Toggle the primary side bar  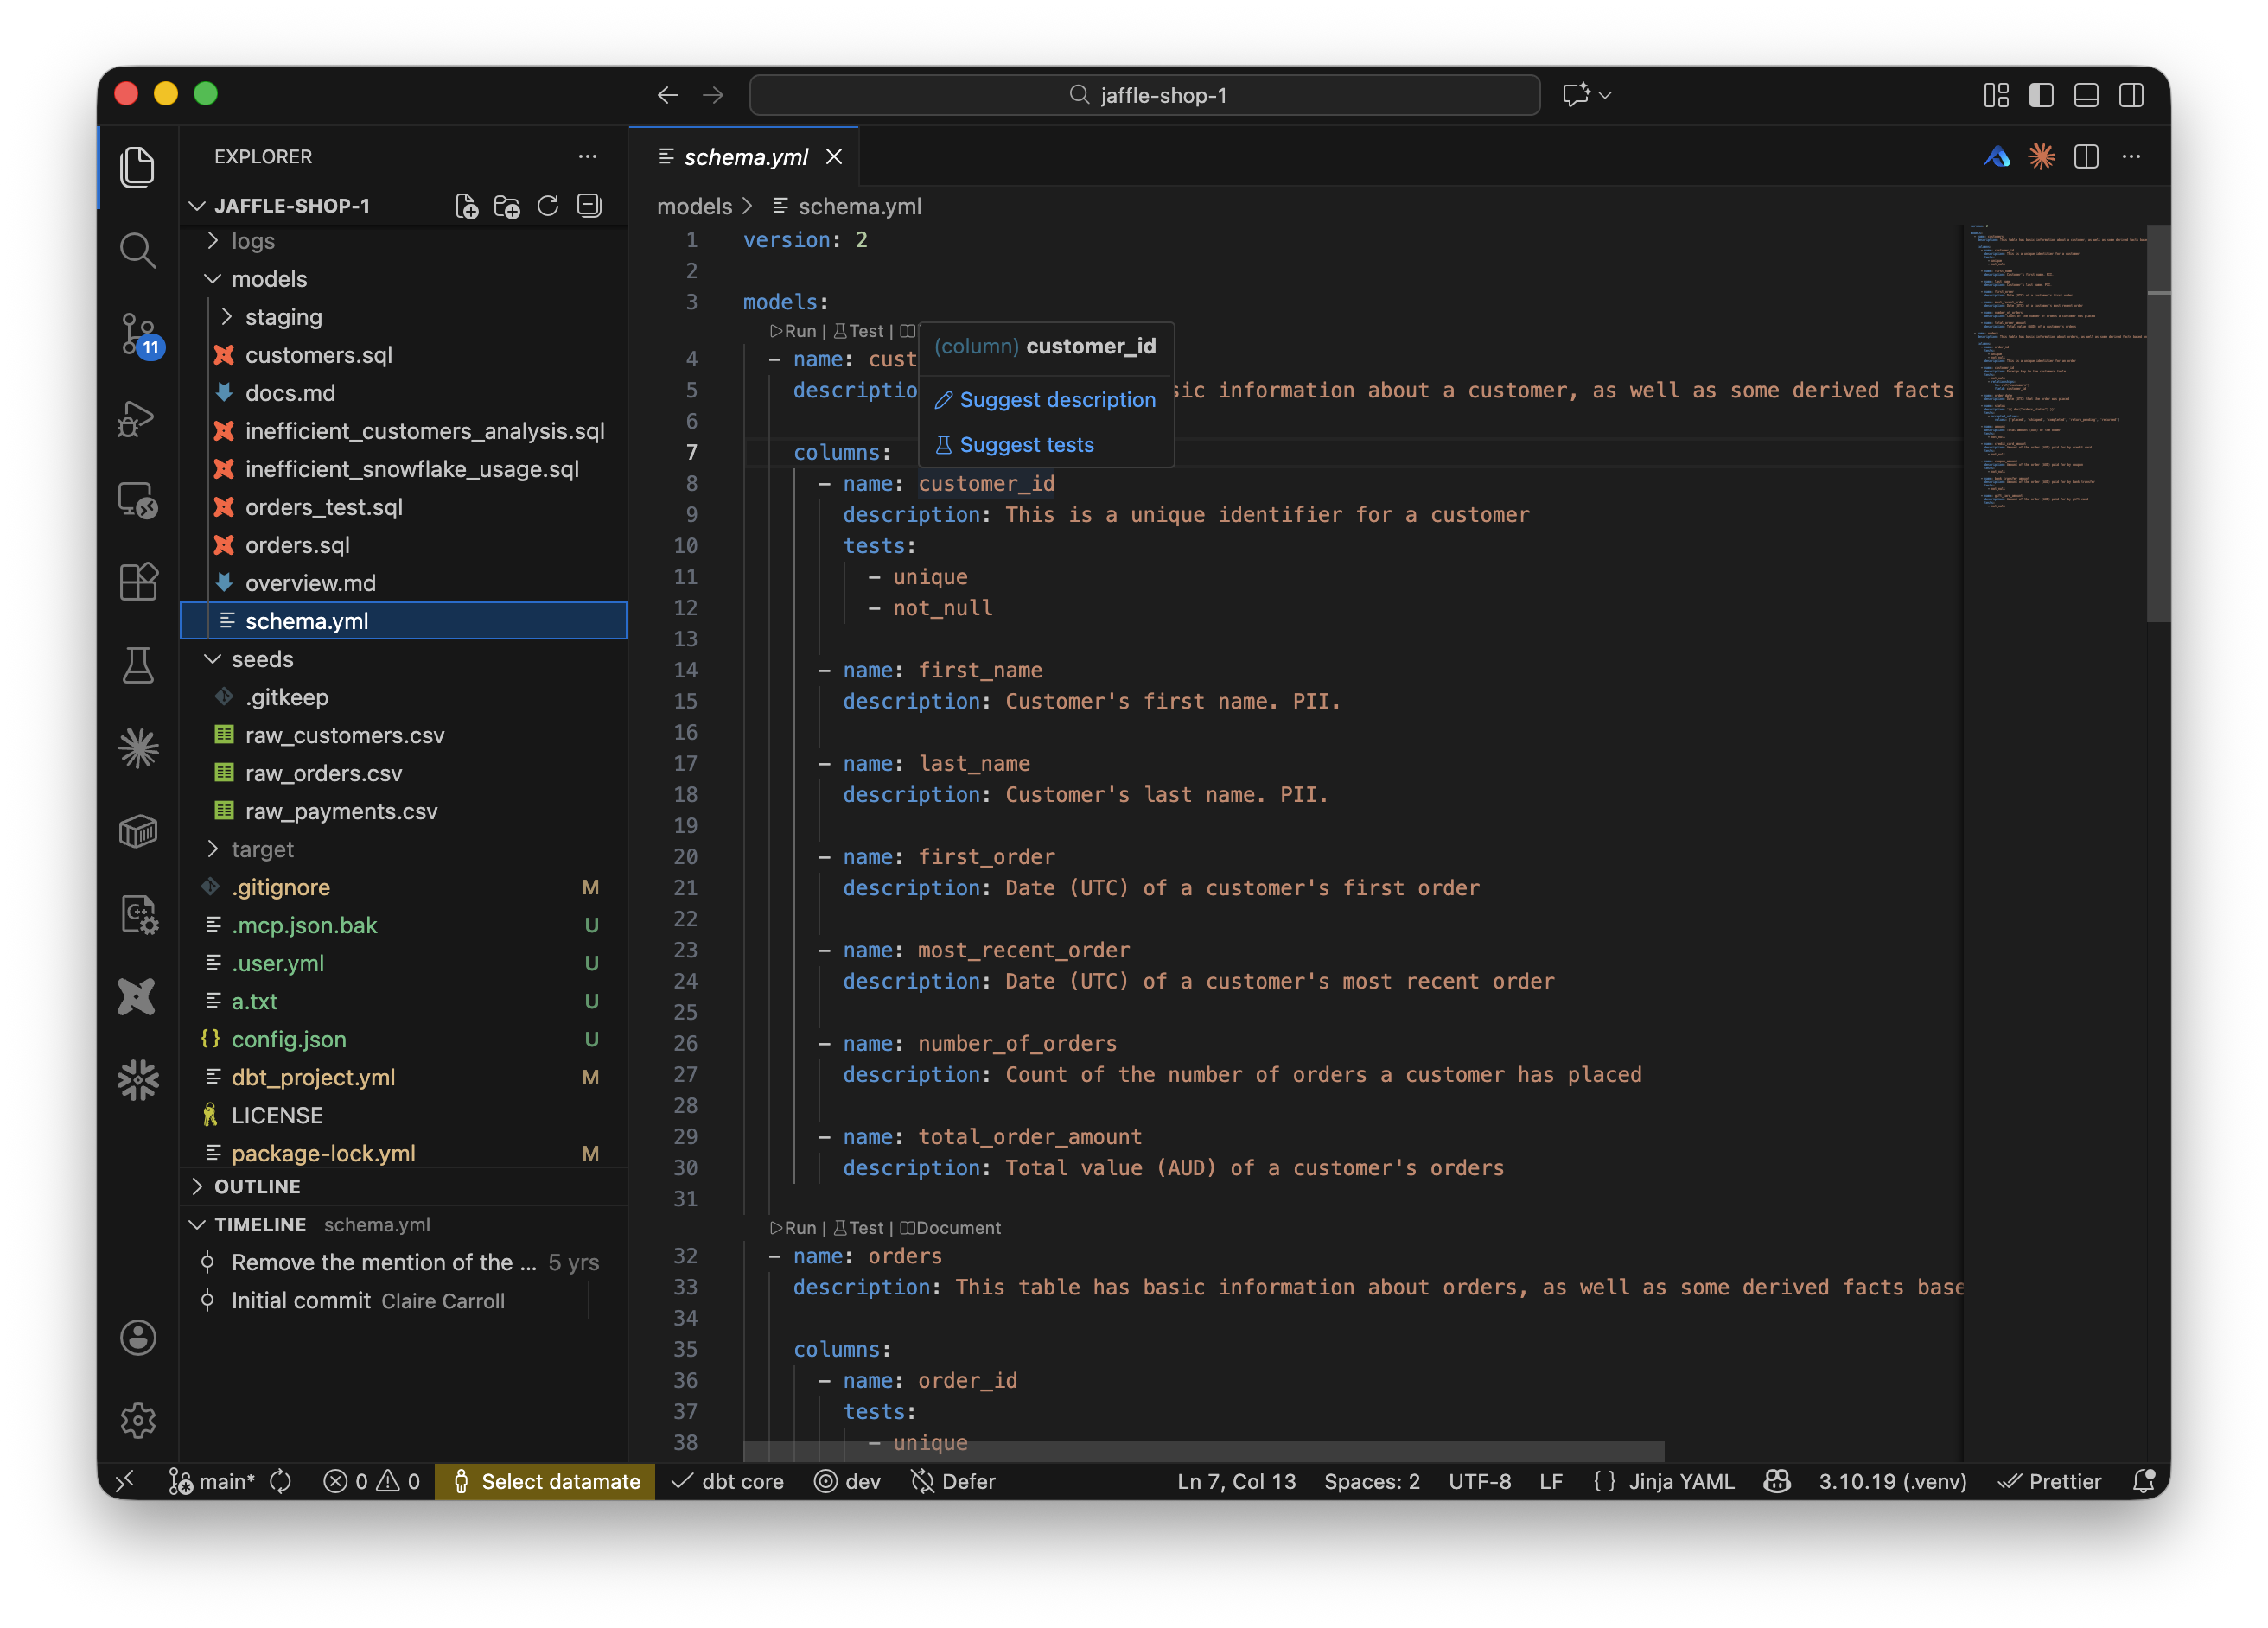pos(2041,95)
